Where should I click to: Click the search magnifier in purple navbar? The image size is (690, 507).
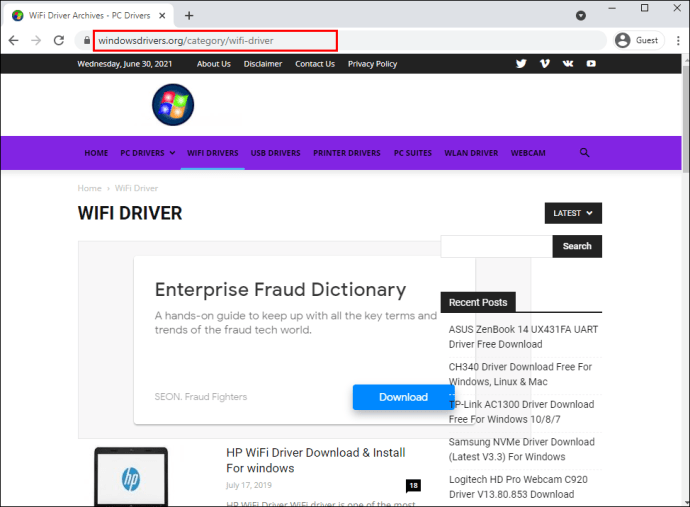(584, 153)
